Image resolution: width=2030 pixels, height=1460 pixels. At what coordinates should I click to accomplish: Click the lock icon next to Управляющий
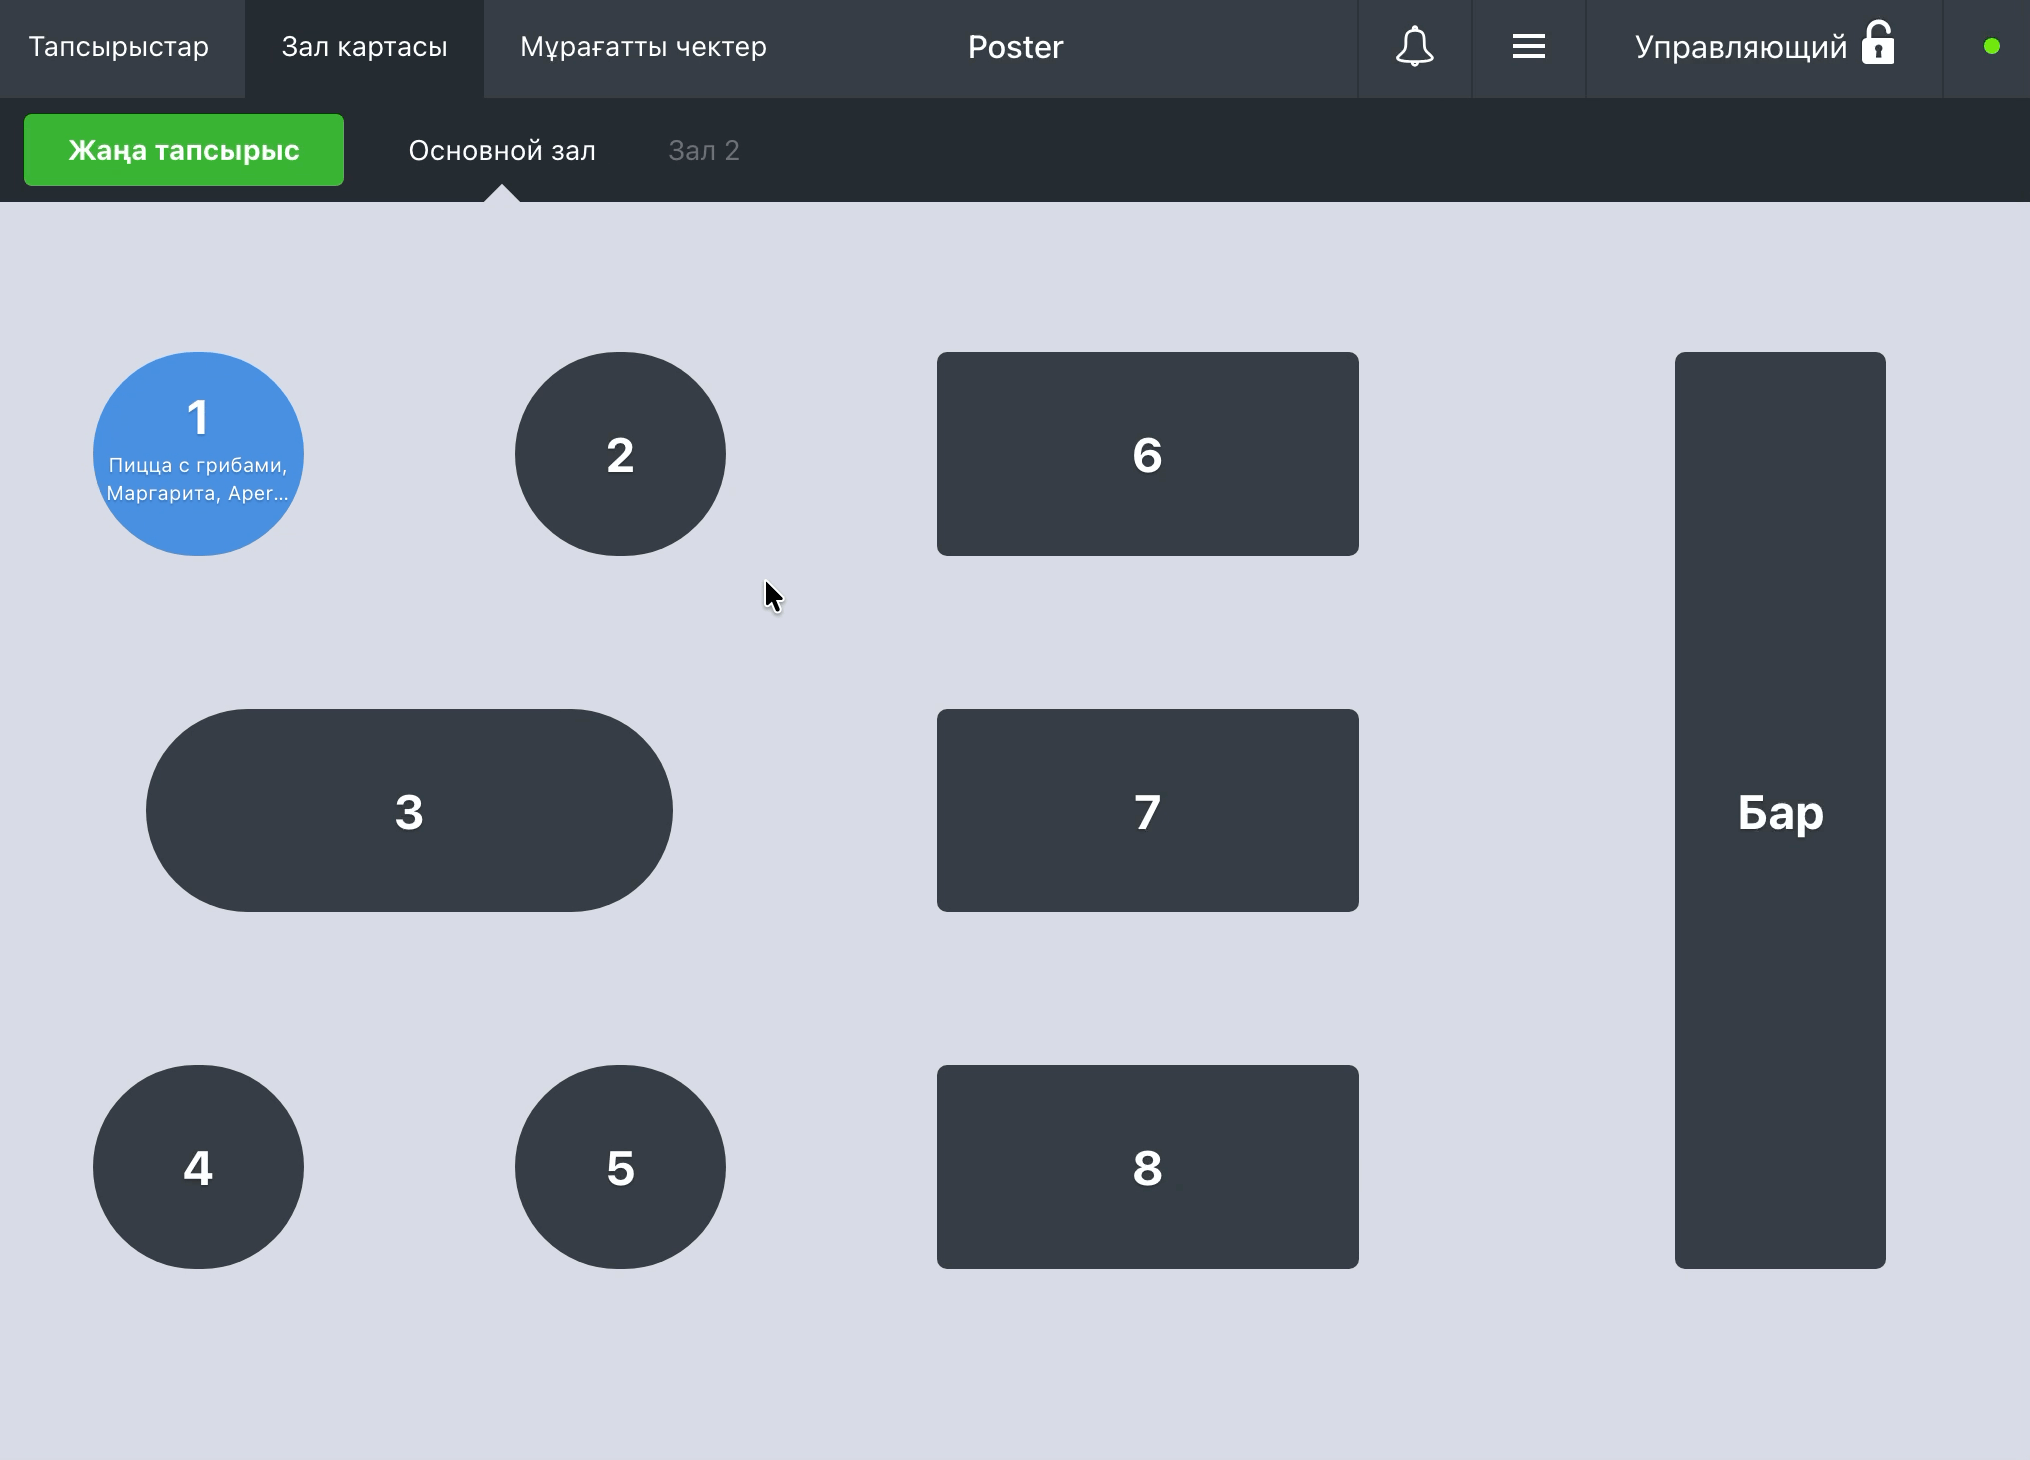tap(1877, 44)
